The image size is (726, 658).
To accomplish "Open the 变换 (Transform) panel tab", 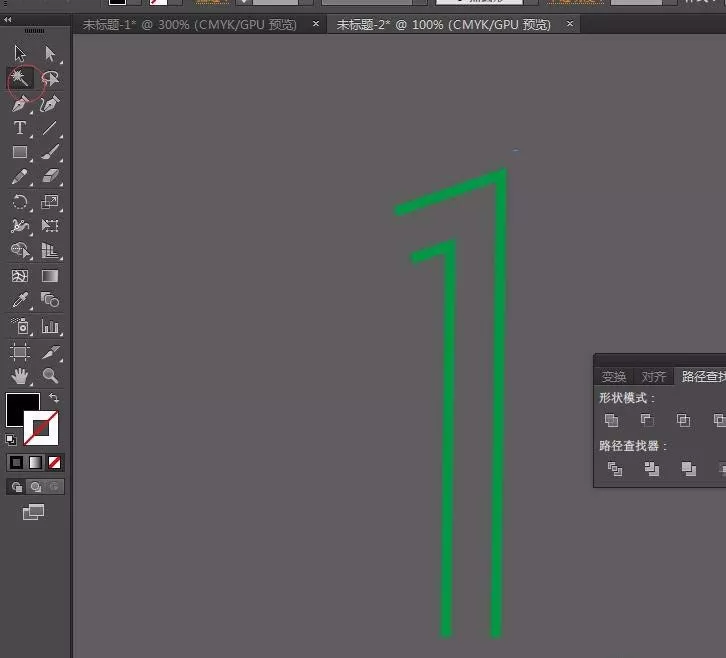I will 613,377.
